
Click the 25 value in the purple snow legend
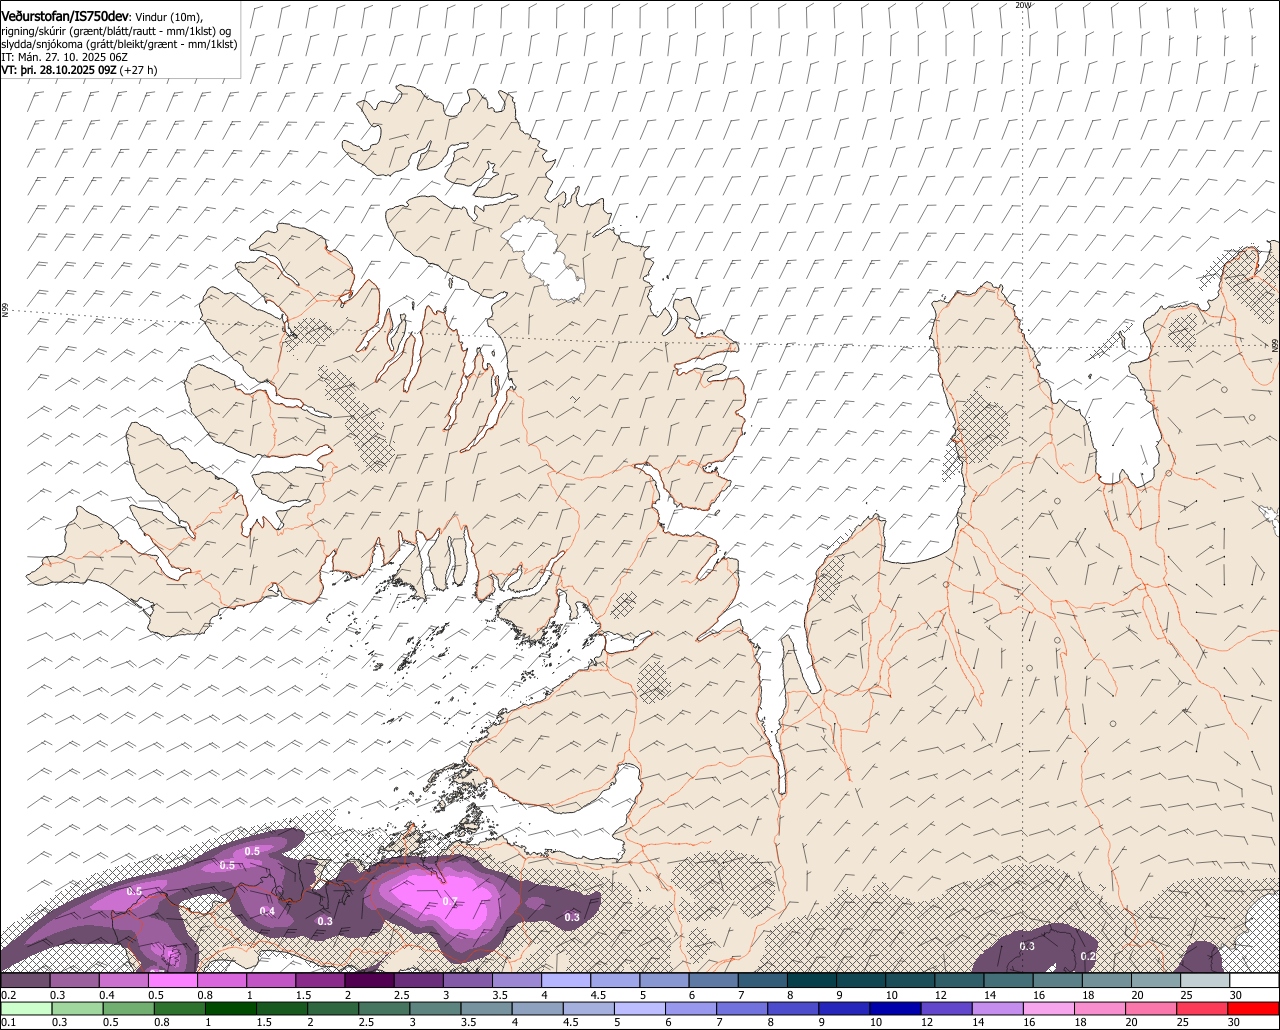pyautogui.click(x=1187, y=995)
